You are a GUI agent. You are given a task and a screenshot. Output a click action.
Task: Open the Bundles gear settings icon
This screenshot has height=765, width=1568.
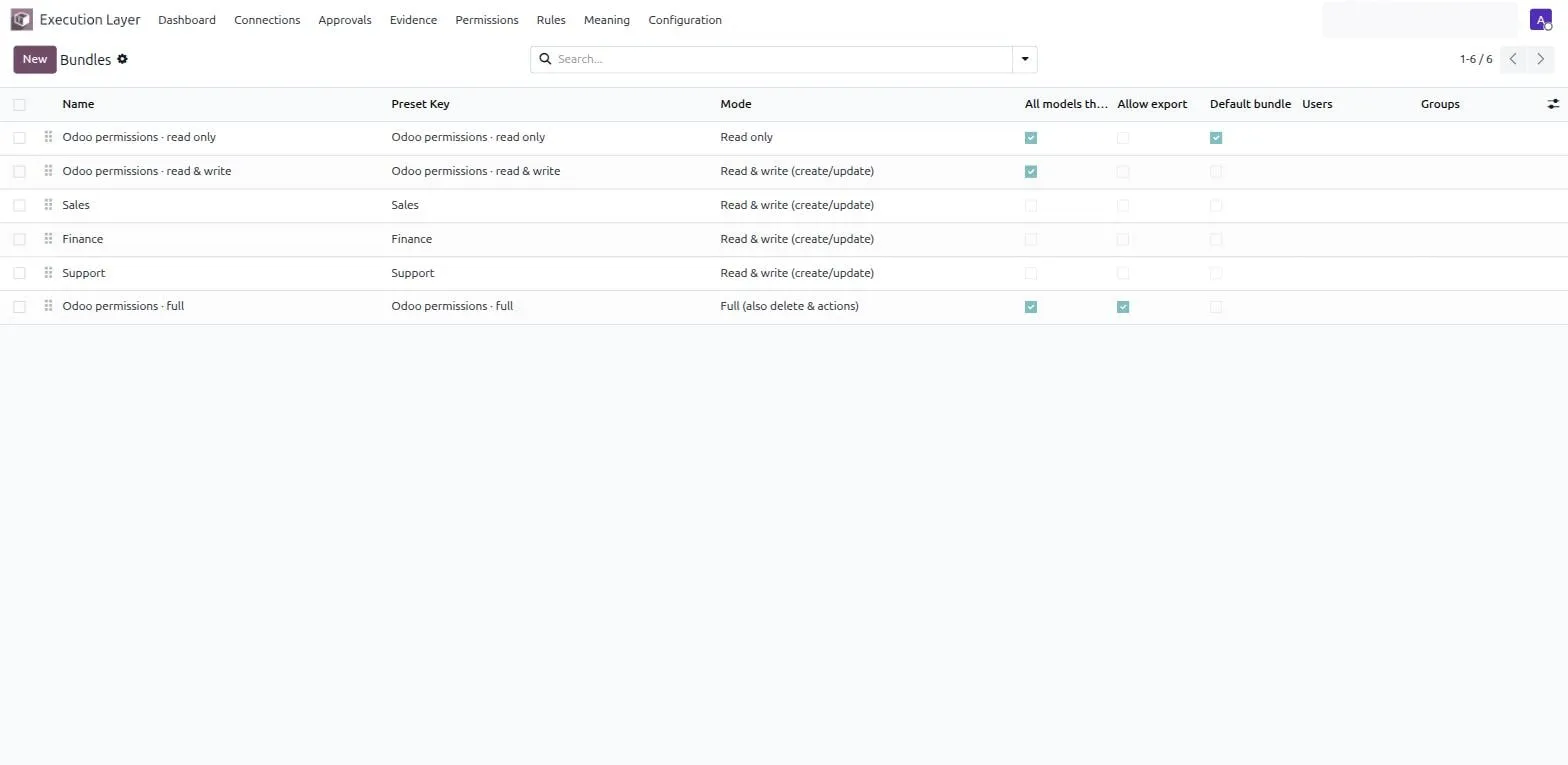point(122,59)
